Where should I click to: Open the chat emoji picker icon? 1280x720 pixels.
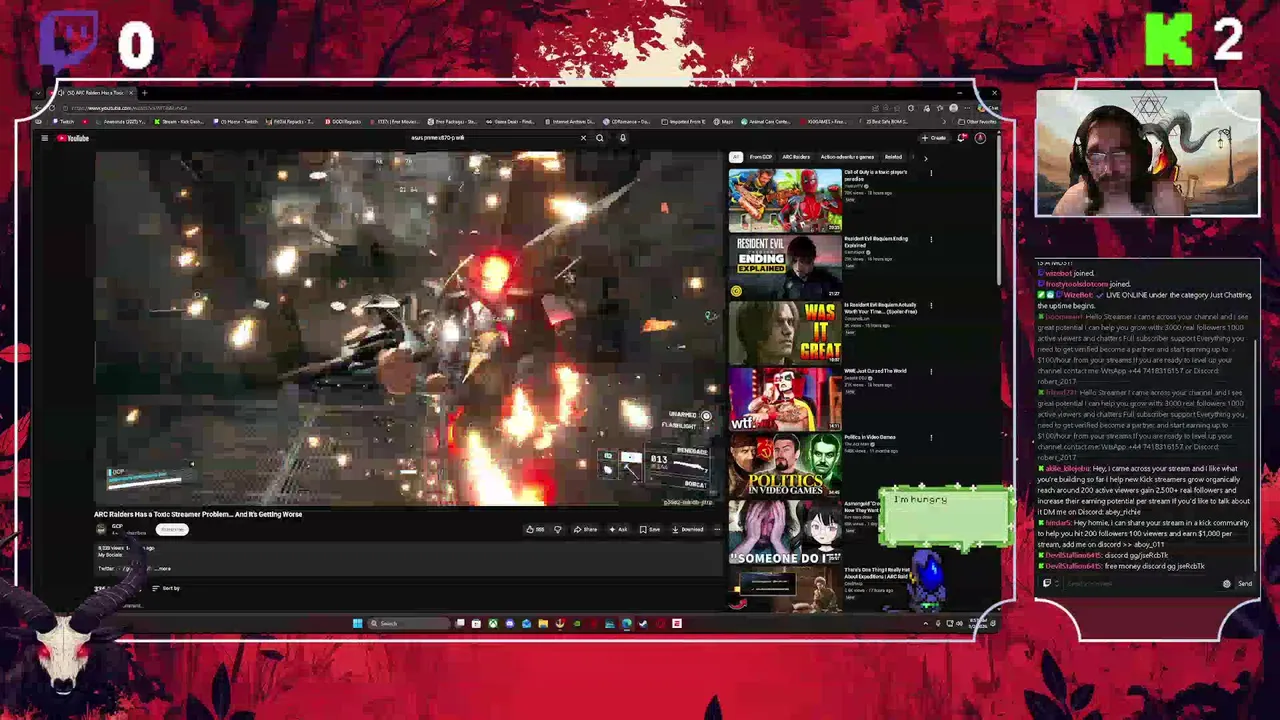(x=1227, y=584)
